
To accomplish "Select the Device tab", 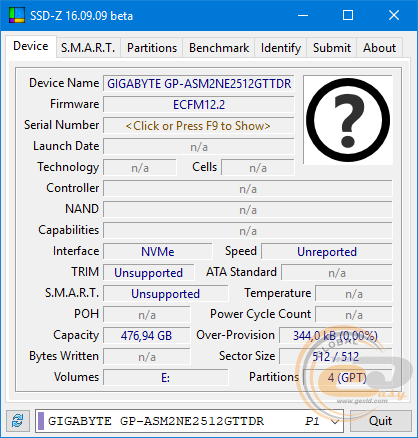I will [x=31, y=46].
